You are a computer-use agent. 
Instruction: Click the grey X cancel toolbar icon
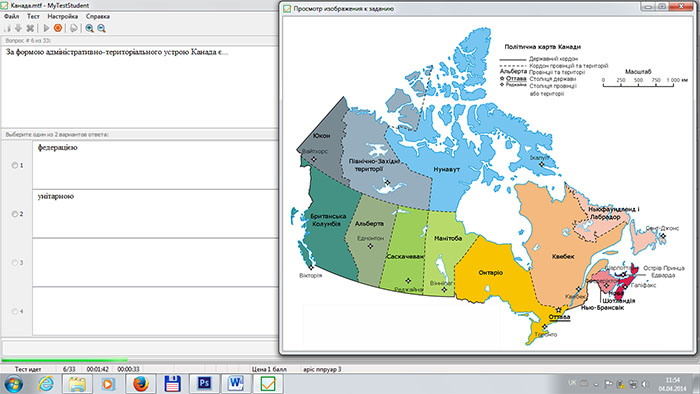30,28
